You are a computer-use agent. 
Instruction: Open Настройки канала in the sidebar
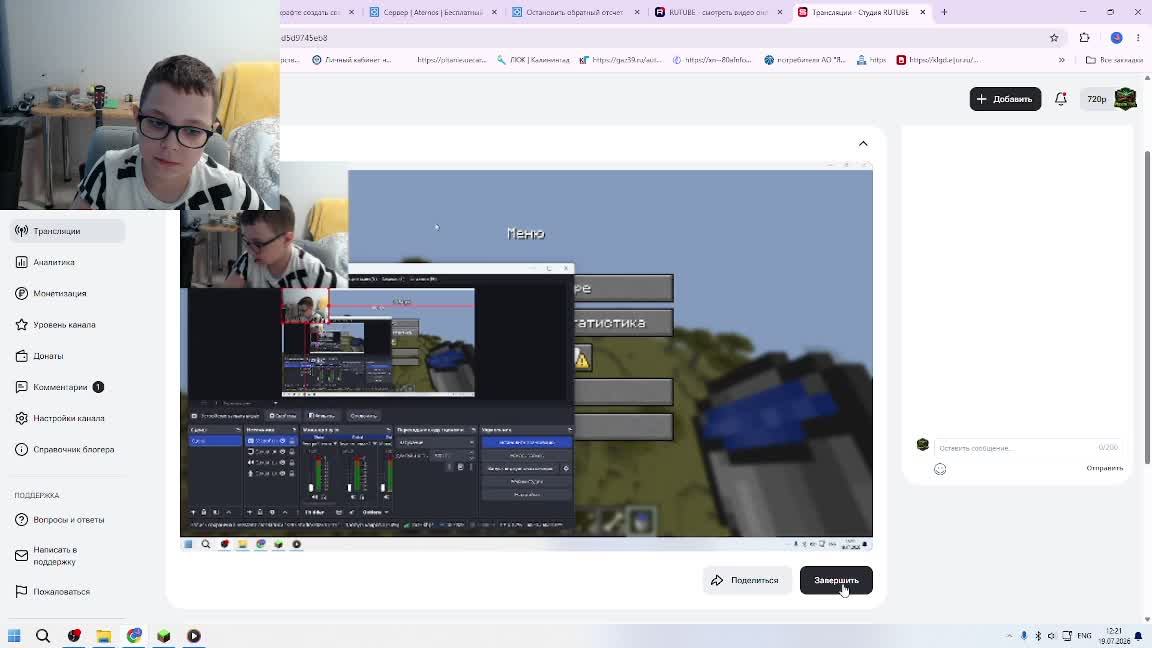point(68,418)
